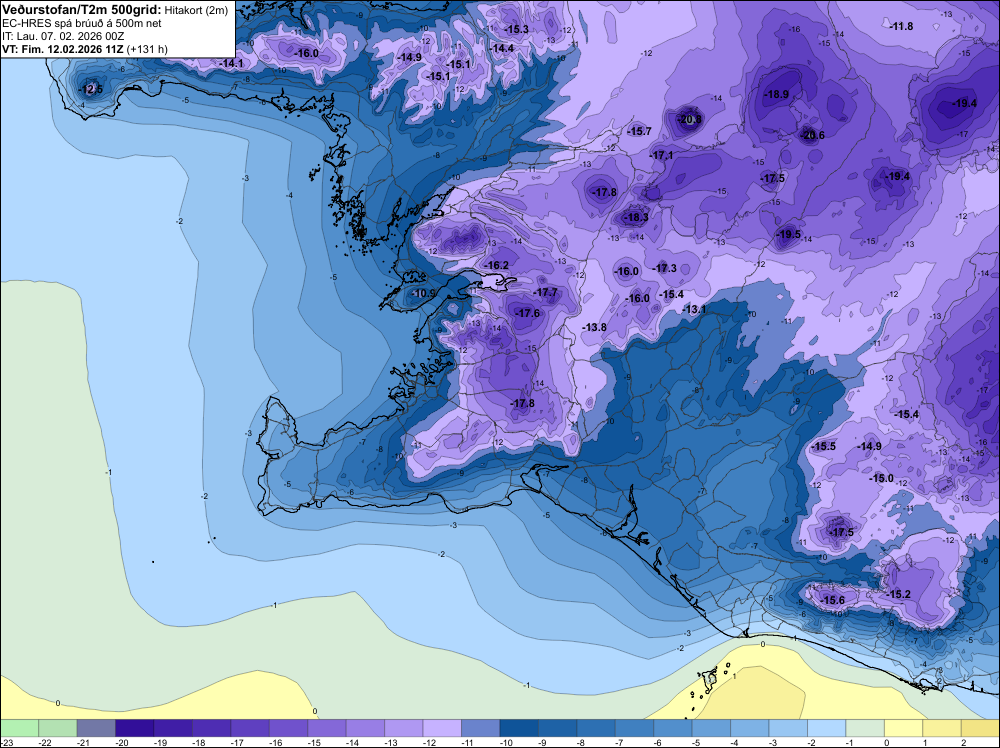This screenshot has height=748, width=1000.
Task: Select the -17.7 temperature value
Action: click(545, 292)
